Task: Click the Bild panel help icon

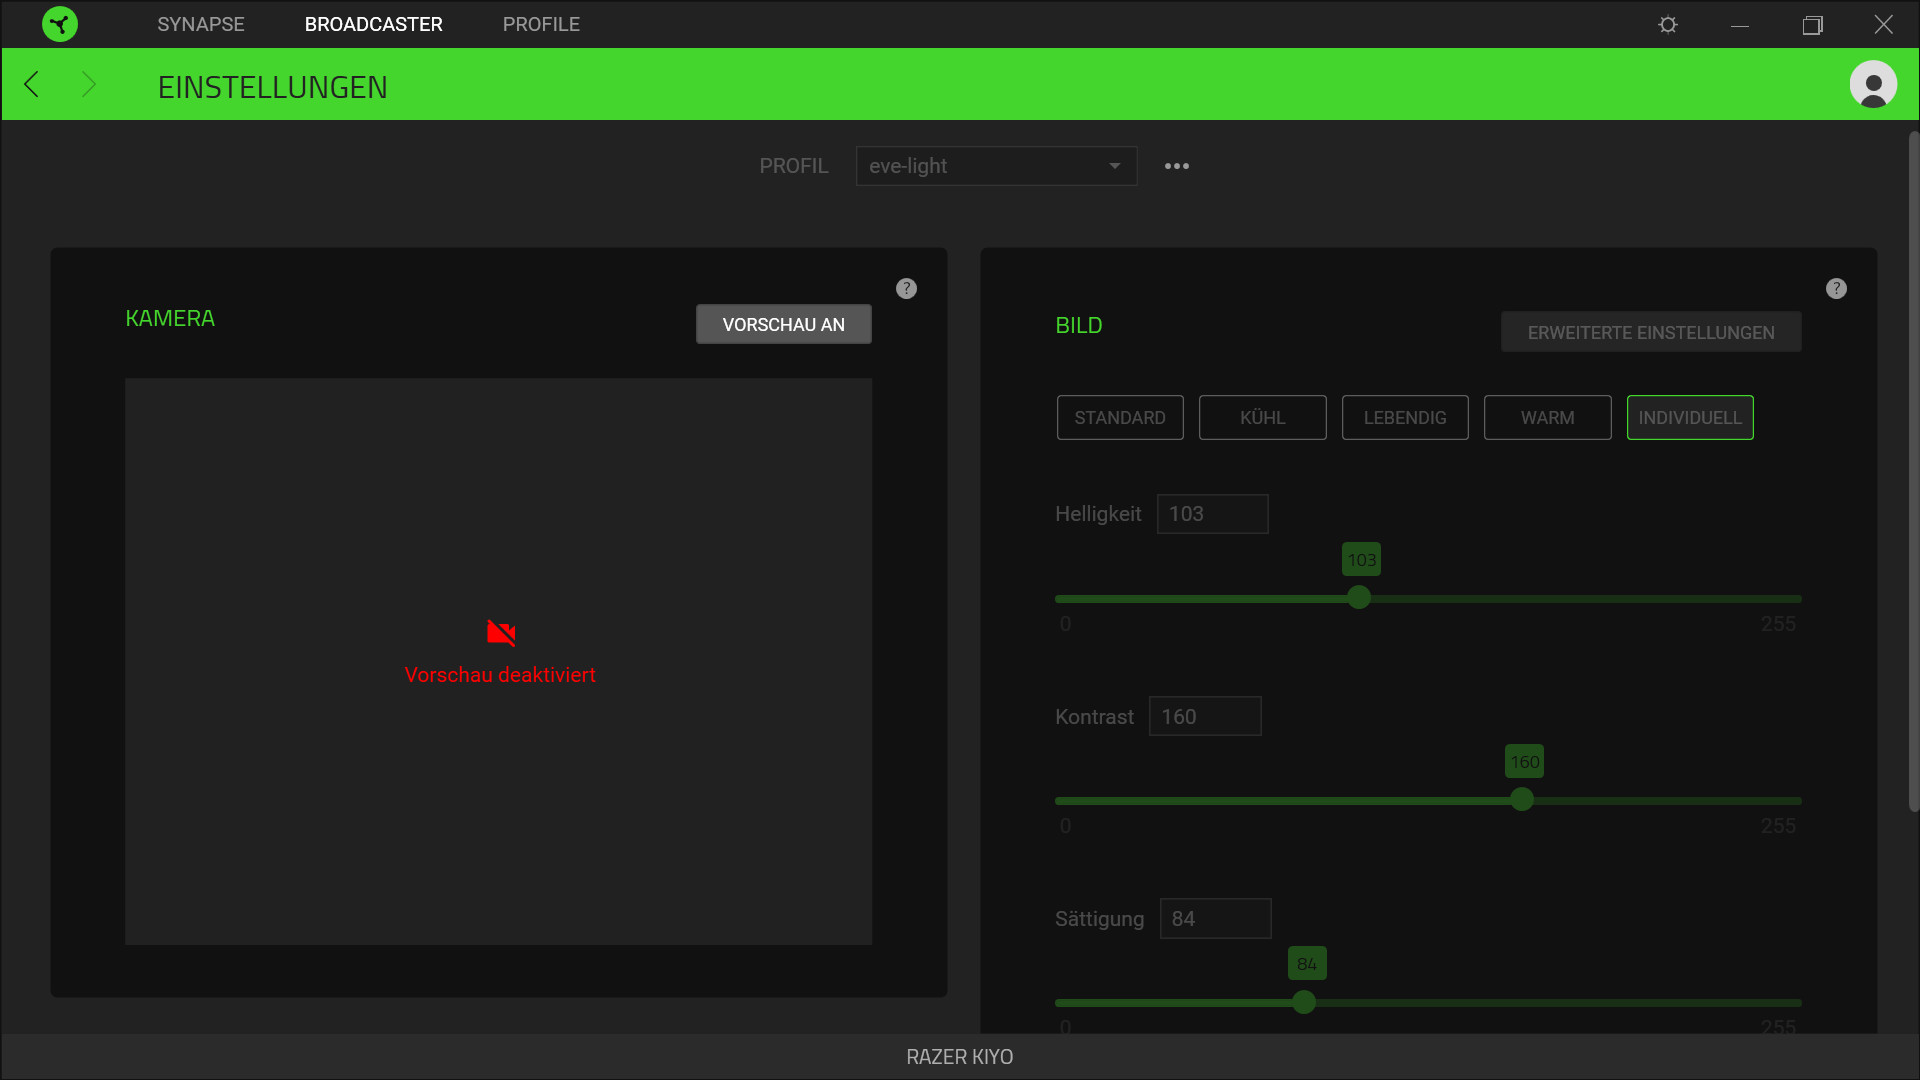Action: (1836, 289)
